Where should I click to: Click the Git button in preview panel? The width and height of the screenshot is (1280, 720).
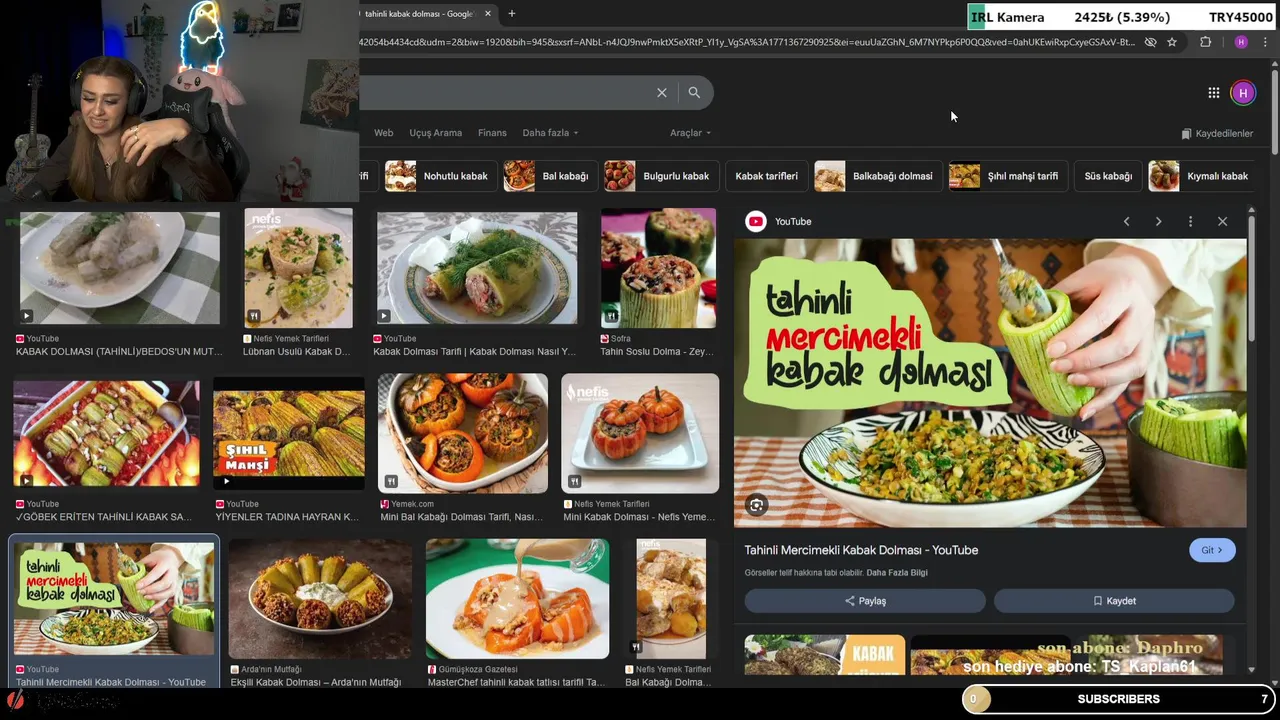point(1212,550)
